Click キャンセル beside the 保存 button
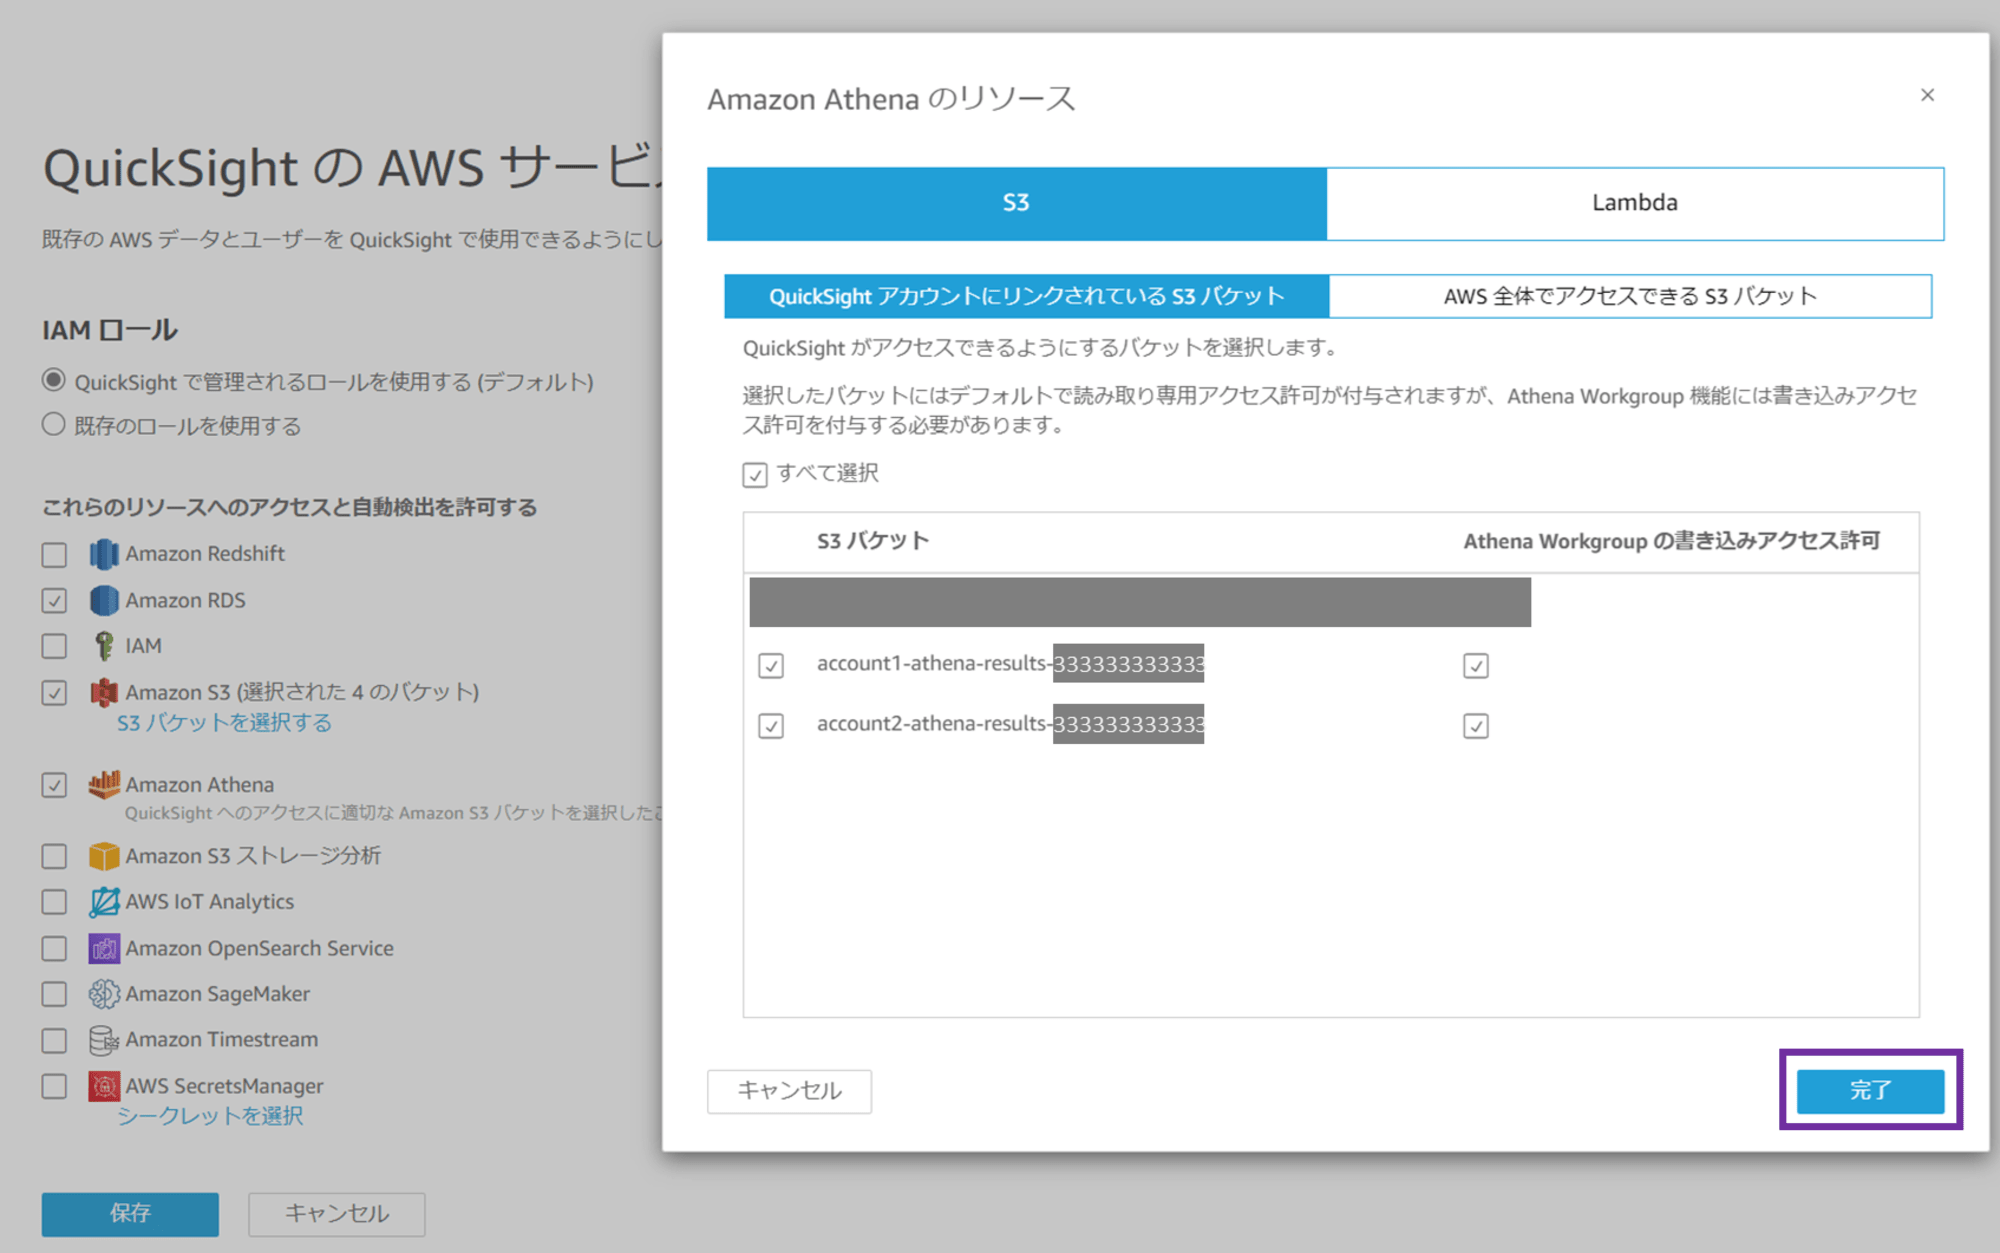 tap(337, 1214)
